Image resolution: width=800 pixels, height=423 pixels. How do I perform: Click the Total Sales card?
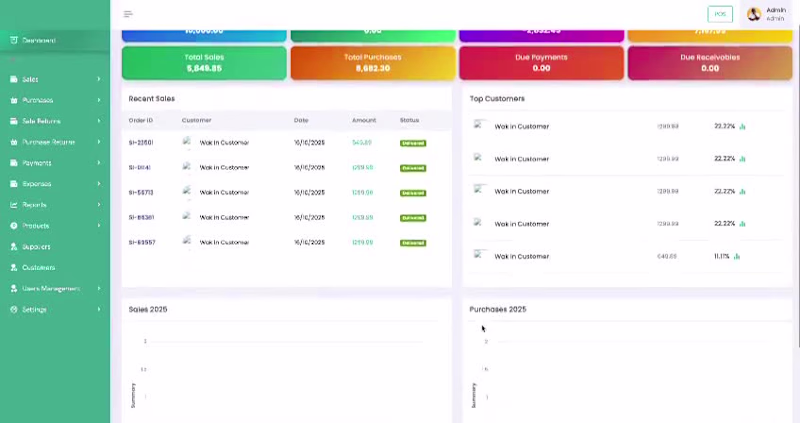tap(204, 63)
